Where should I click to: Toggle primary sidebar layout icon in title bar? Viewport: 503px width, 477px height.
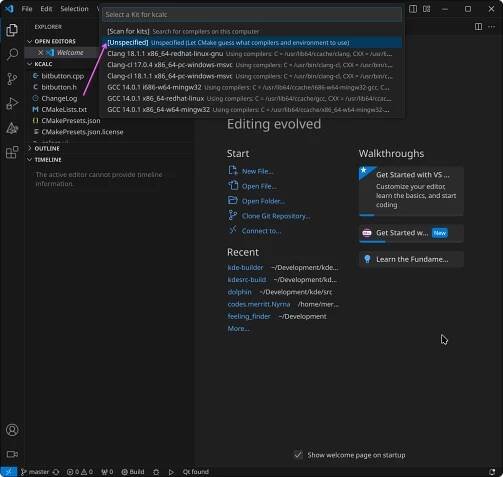click(x=413, y=9)
